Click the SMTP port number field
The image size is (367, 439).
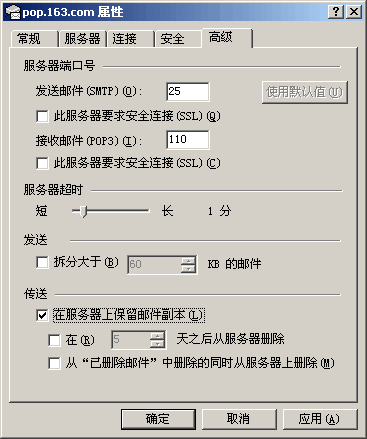pyautogui.click(x=188, y=91)
